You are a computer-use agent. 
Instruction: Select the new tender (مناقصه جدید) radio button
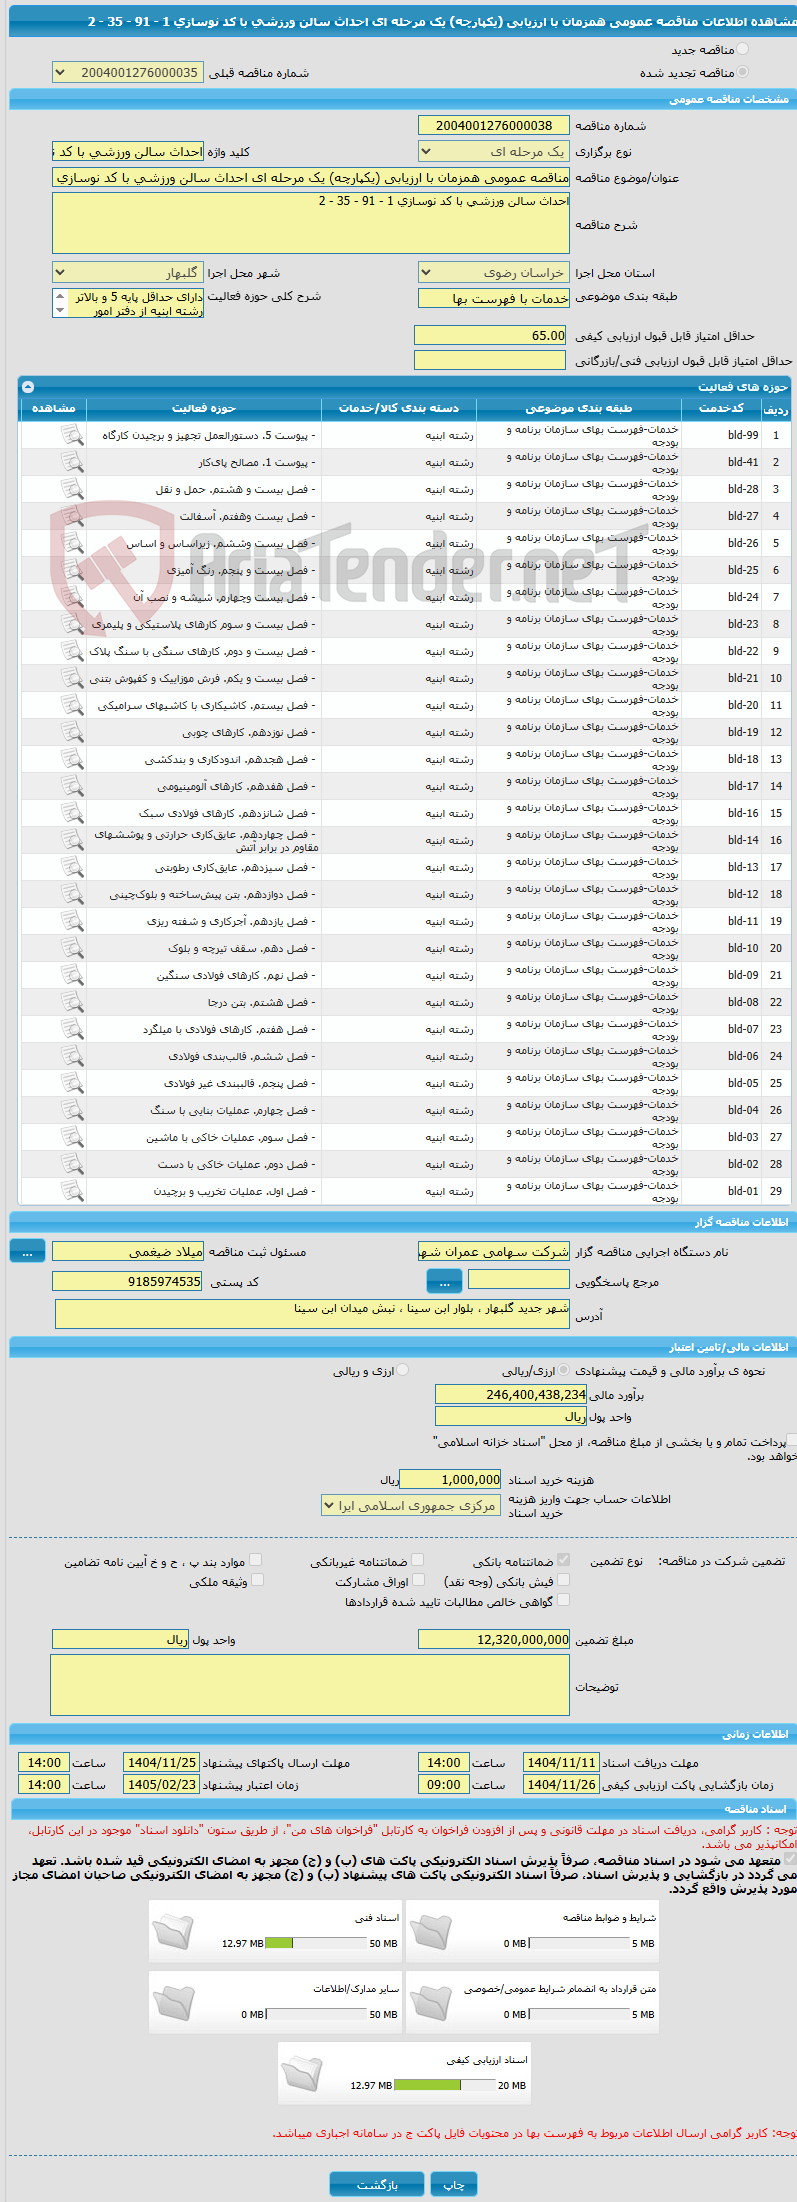[x=741, y=49]
